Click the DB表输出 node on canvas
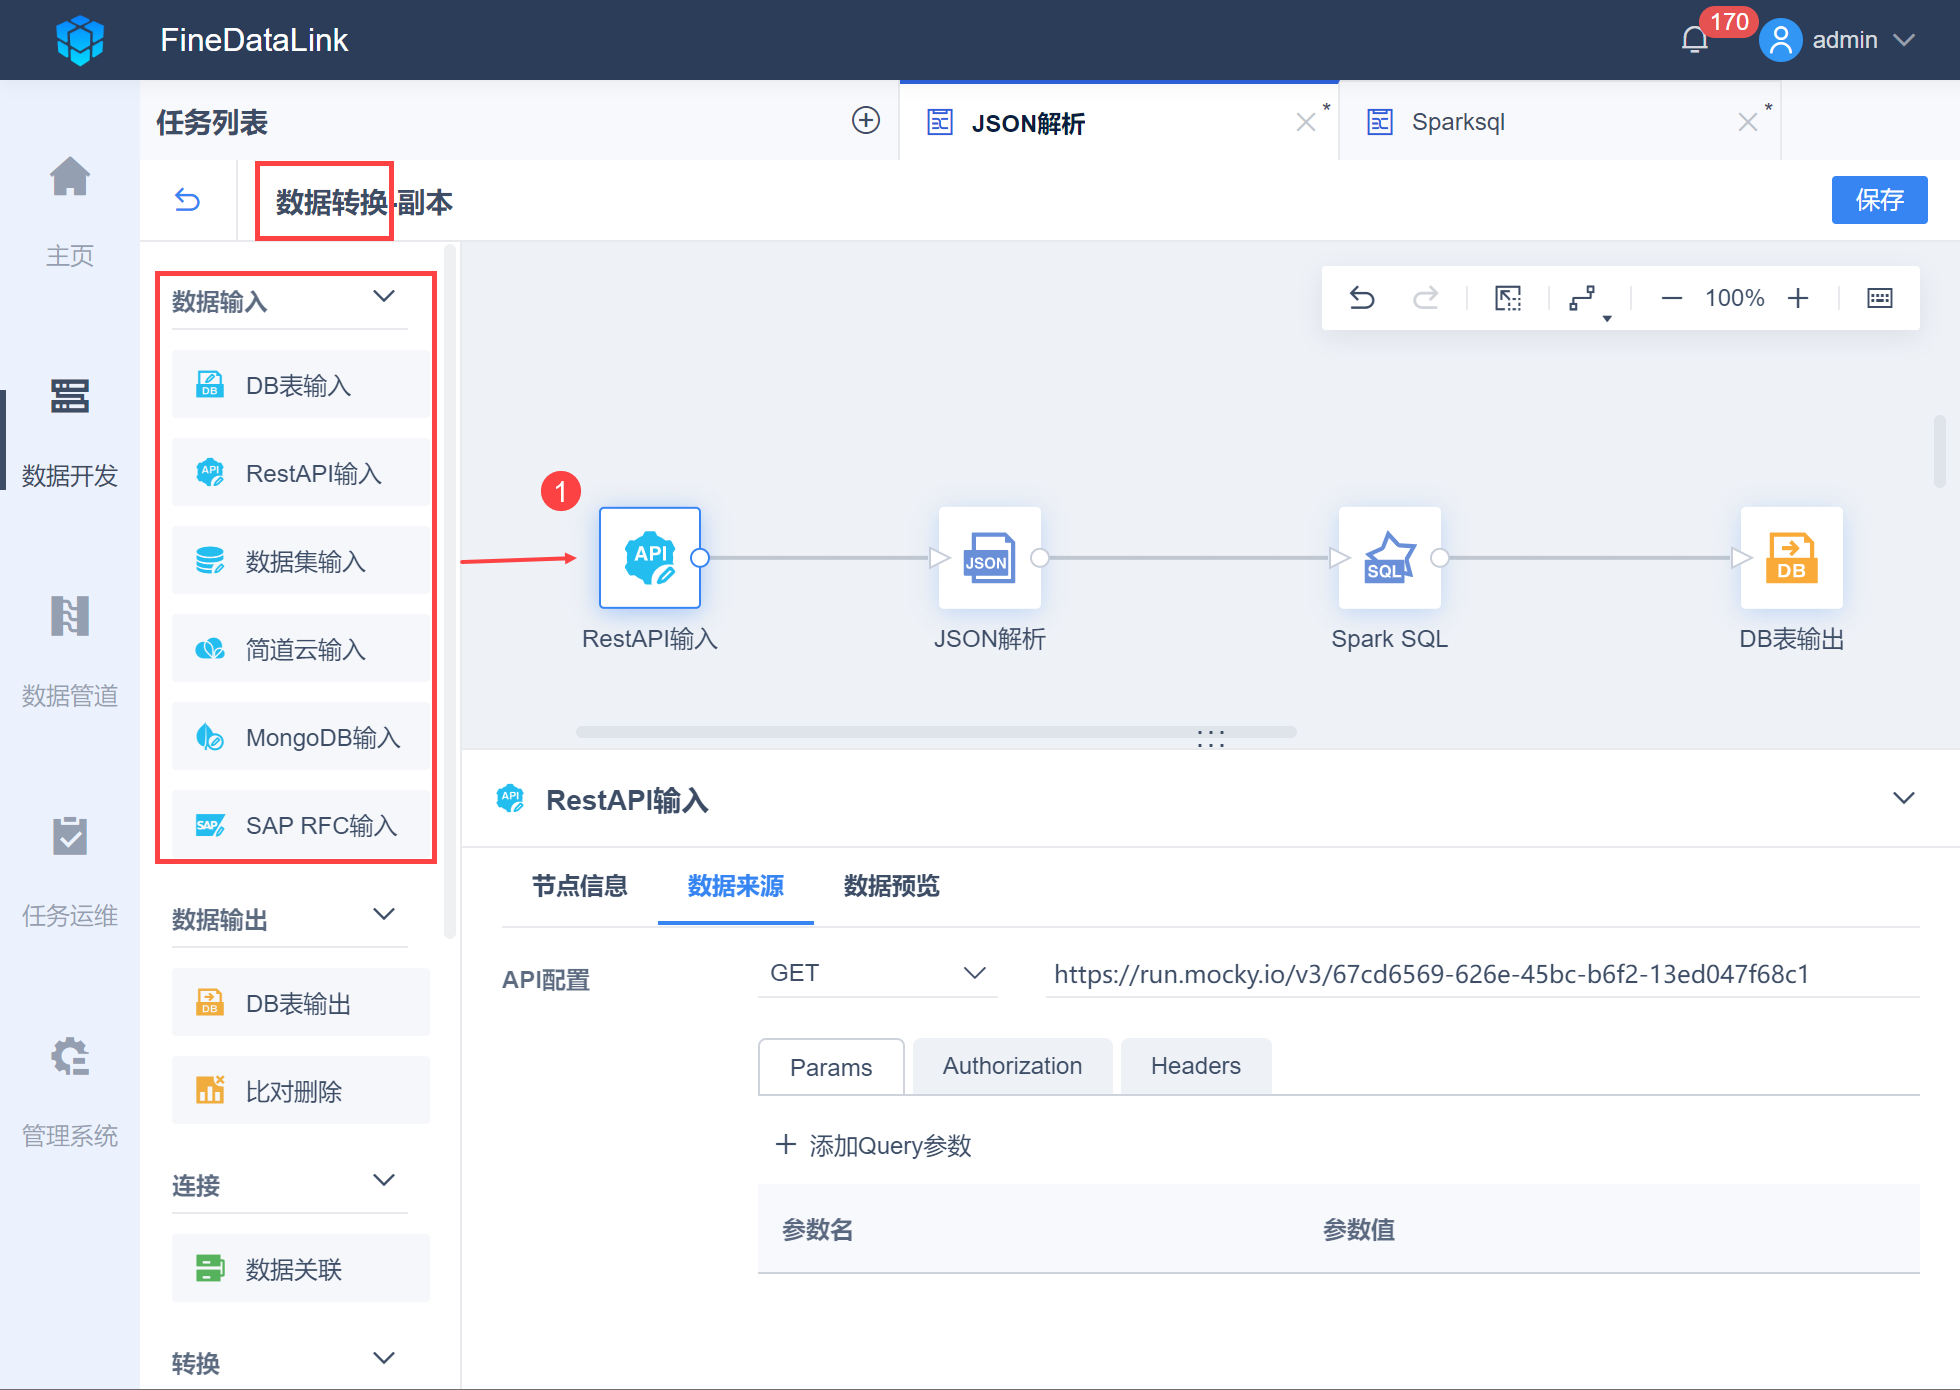Screen dimensions: 1960x1390 click(1791, 558)
